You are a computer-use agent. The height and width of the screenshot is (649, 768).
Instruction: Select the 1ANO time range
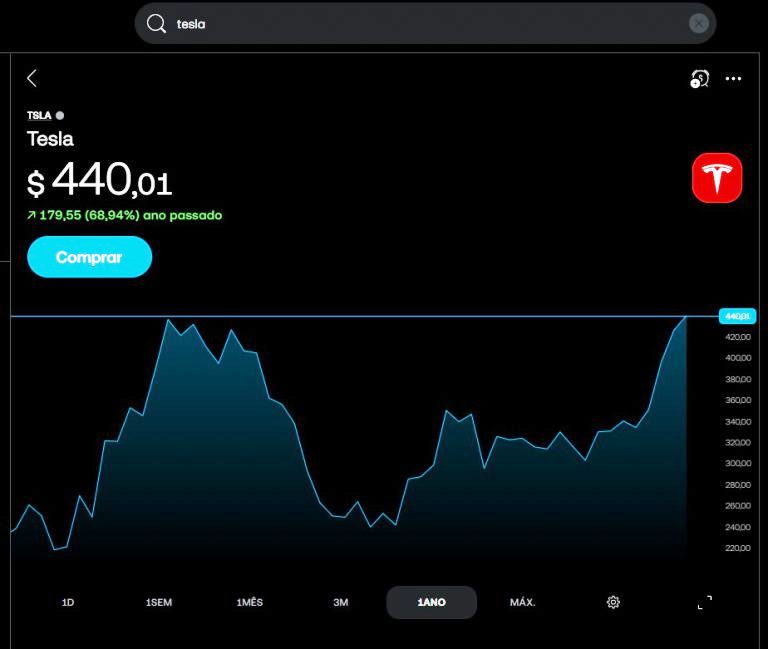pyautogui.click(x=431, y=602)
